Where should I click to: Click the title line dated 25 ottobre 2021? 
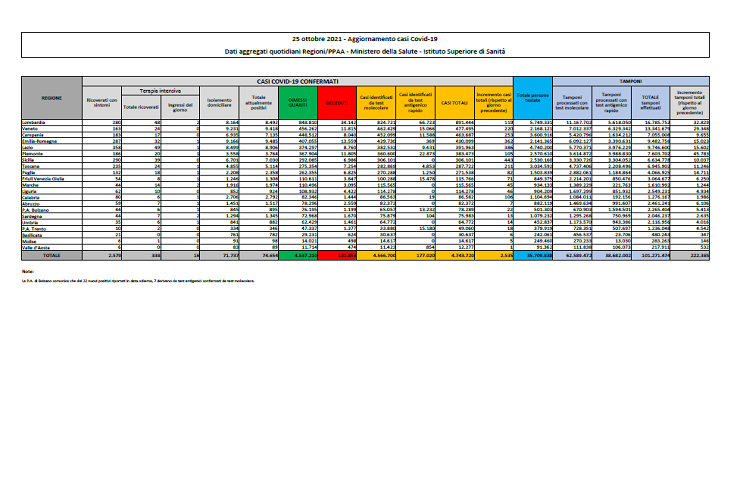[369, 35]
